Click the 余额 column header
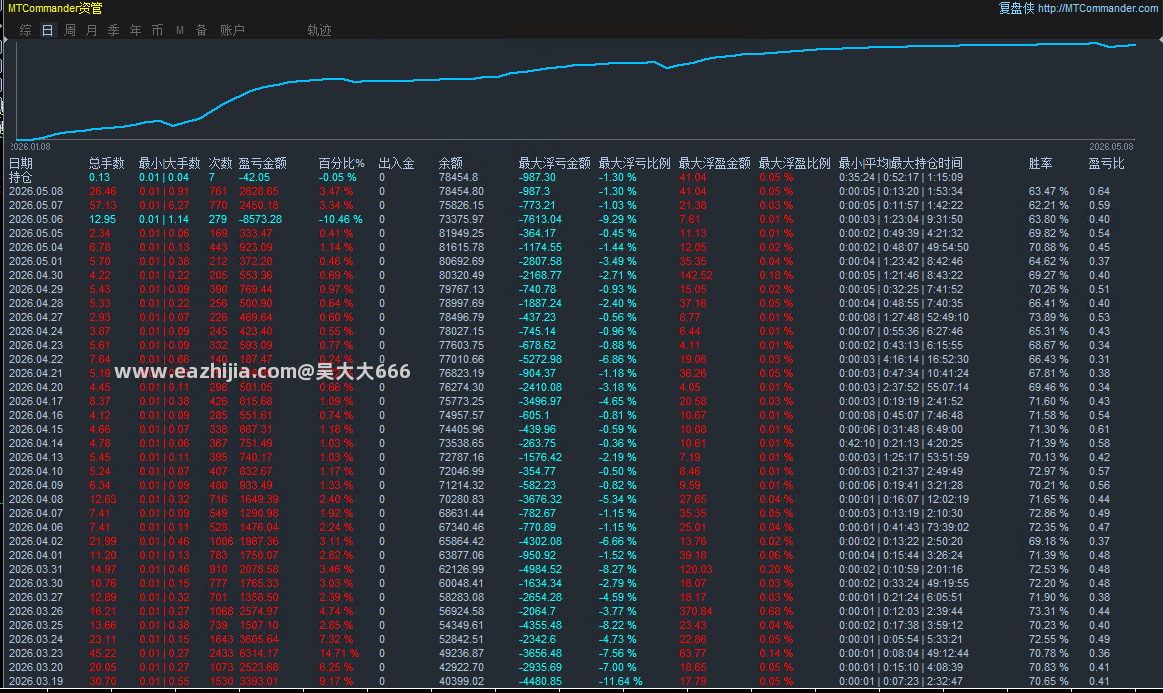The height and width of the screenshot is (693, 1163). click(x=450, y=163)
